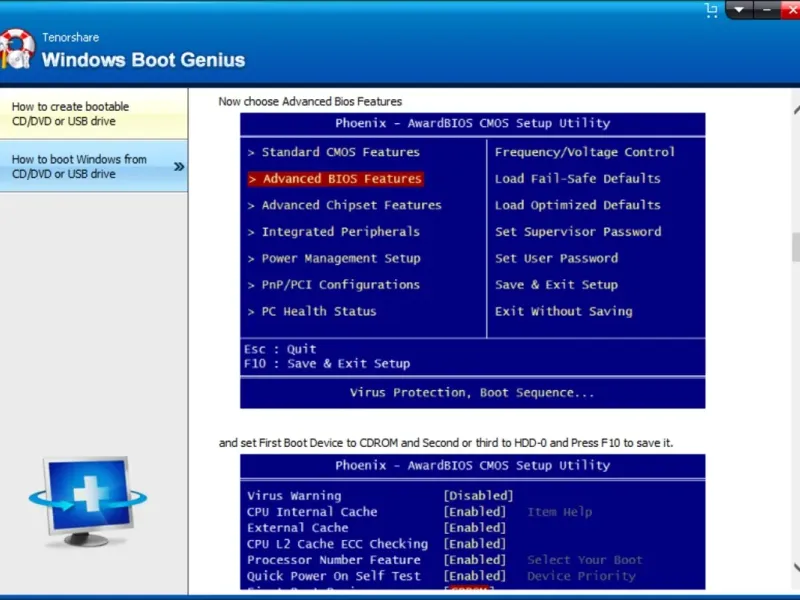Click '[Enabled]' value for External Cache
This screenshot has height=600, width=800.
474,528
